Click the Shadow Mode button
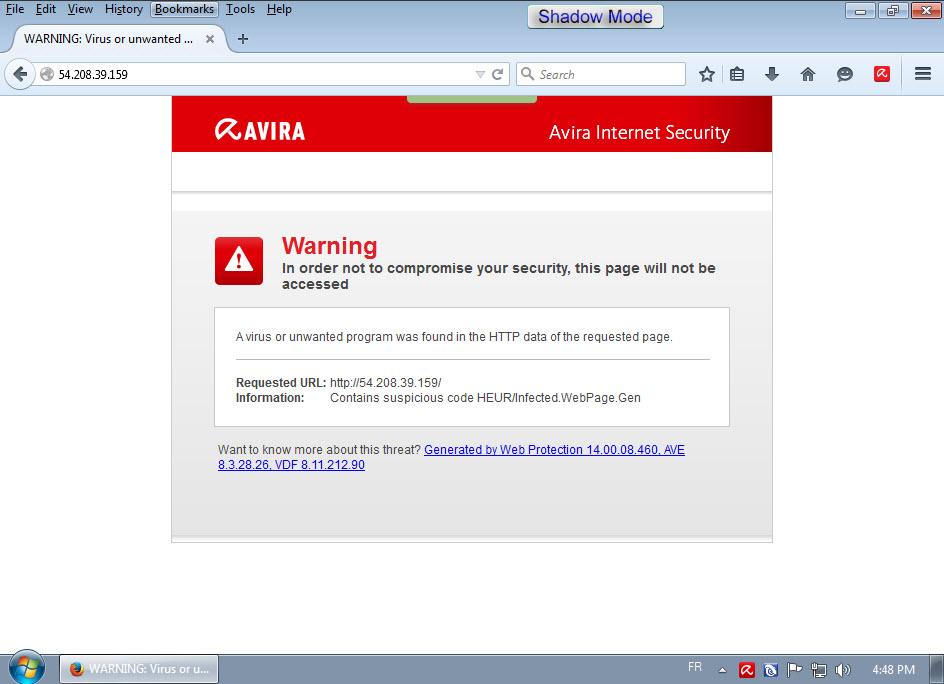Image resolution: width=944 pixels, height=684 pixels. (595, 16)
